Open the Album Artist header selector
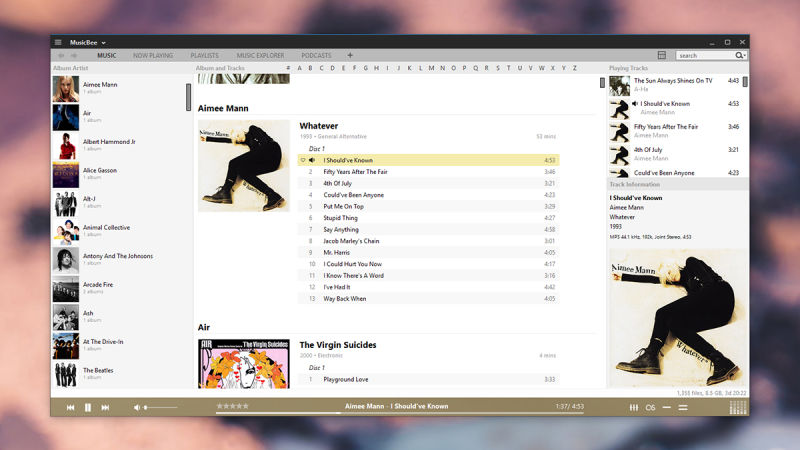This screenshot has width=800, height=450. coord(71,68)
